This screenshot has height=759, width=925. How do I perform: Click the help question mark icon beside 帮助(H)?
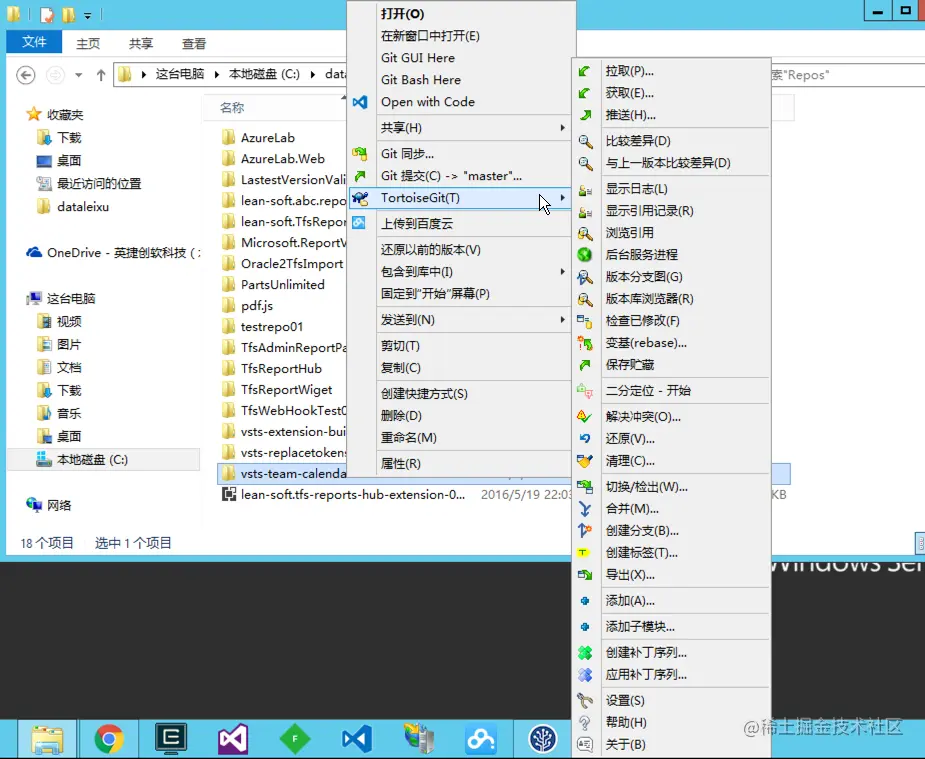[585, 722]
